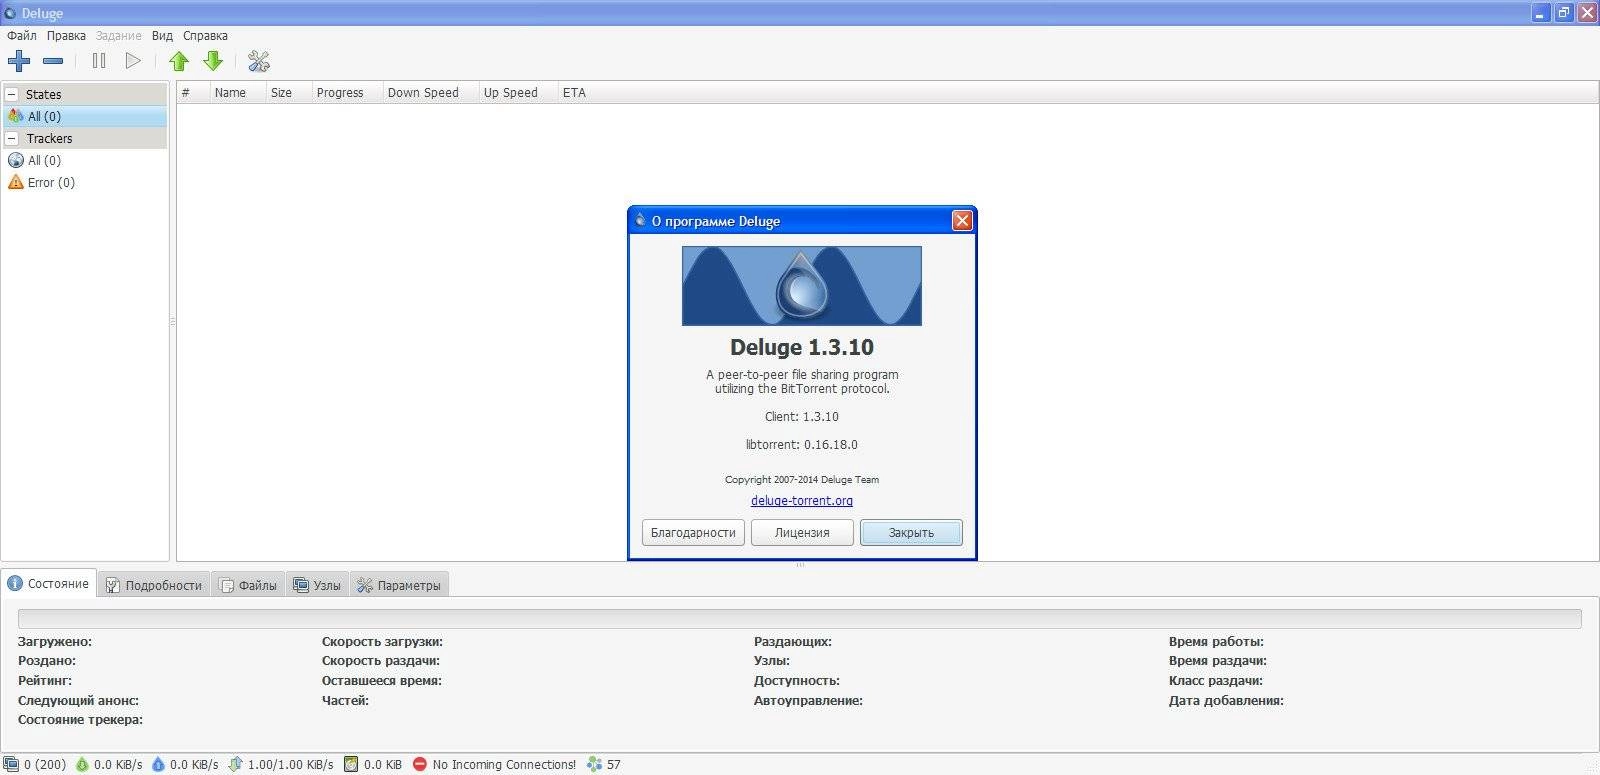1600x775 pixels.
Task: Click the 0 (200) connections status text
Action: pyautogui.click(x=45, y=764)
